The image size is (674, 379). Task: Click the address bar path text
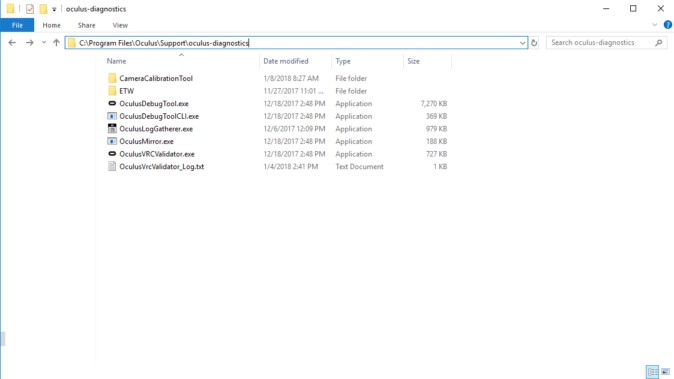coord(164,43)
